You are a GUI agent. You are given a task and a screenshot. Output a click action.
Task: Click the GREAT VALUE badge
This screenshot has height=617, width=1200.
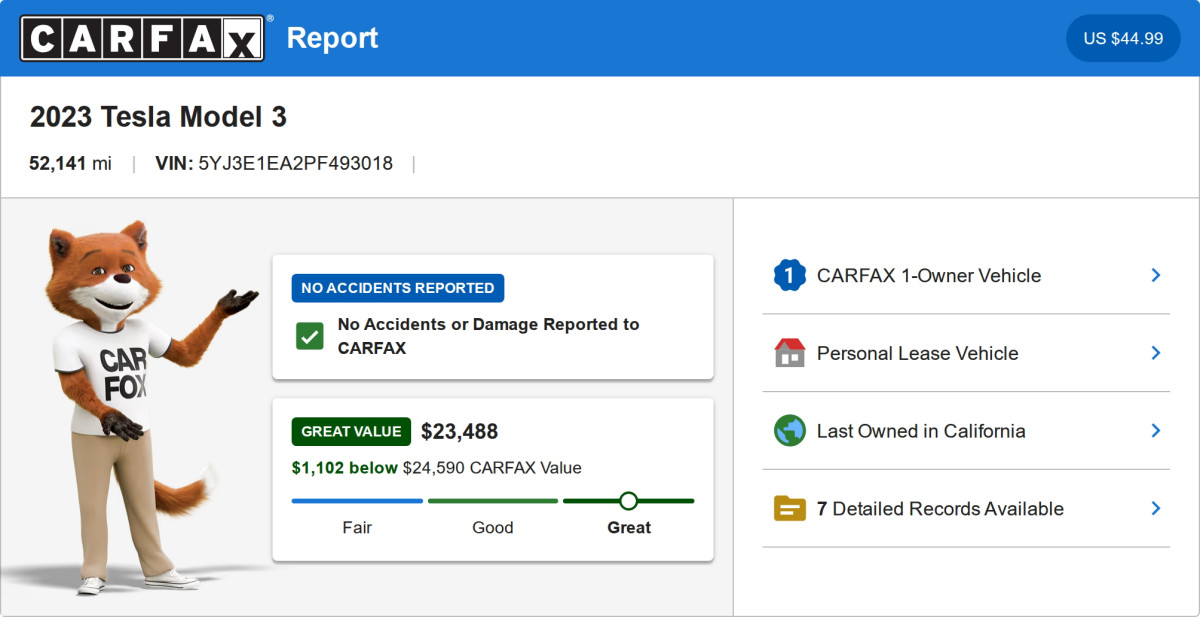pyautogui.click(x=351, y=431)
